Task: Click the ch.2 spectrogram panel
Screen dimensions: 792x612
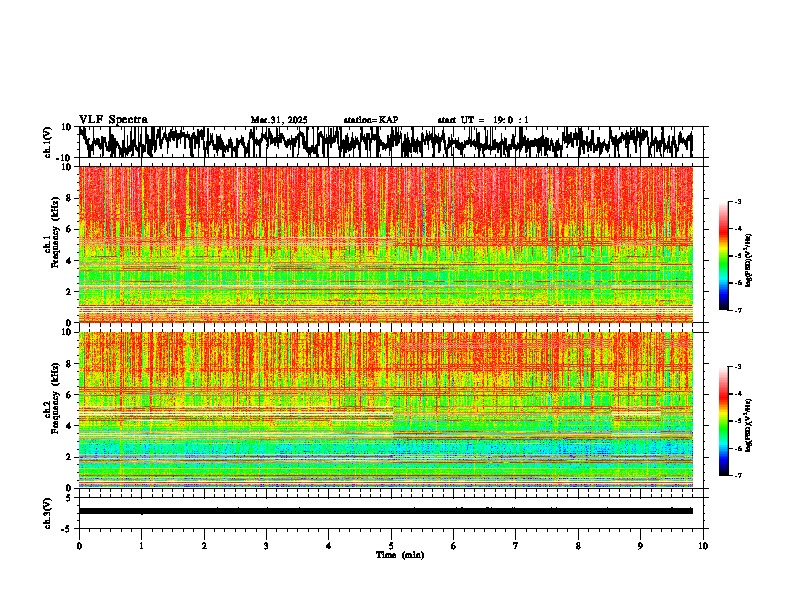Action: 385,410
